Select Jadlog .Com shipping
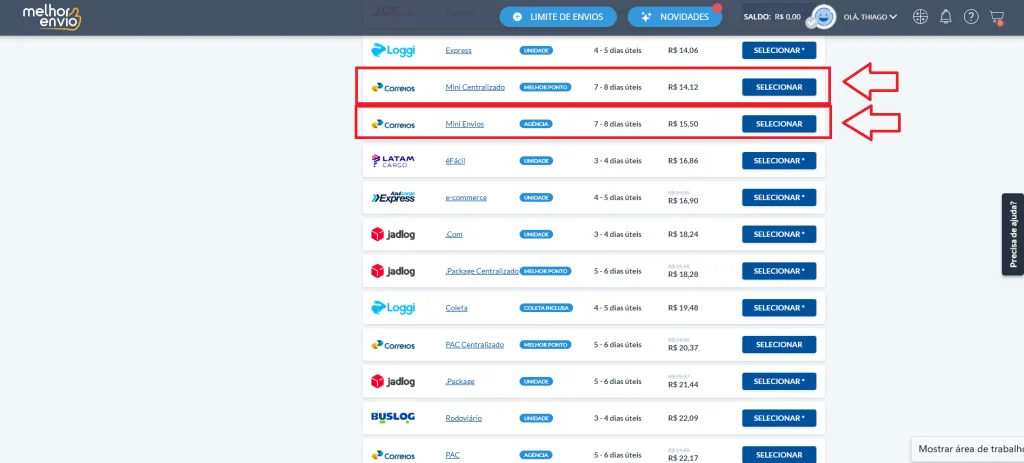The width and height of the screenshot is (1024, 463). click(779, 234)
